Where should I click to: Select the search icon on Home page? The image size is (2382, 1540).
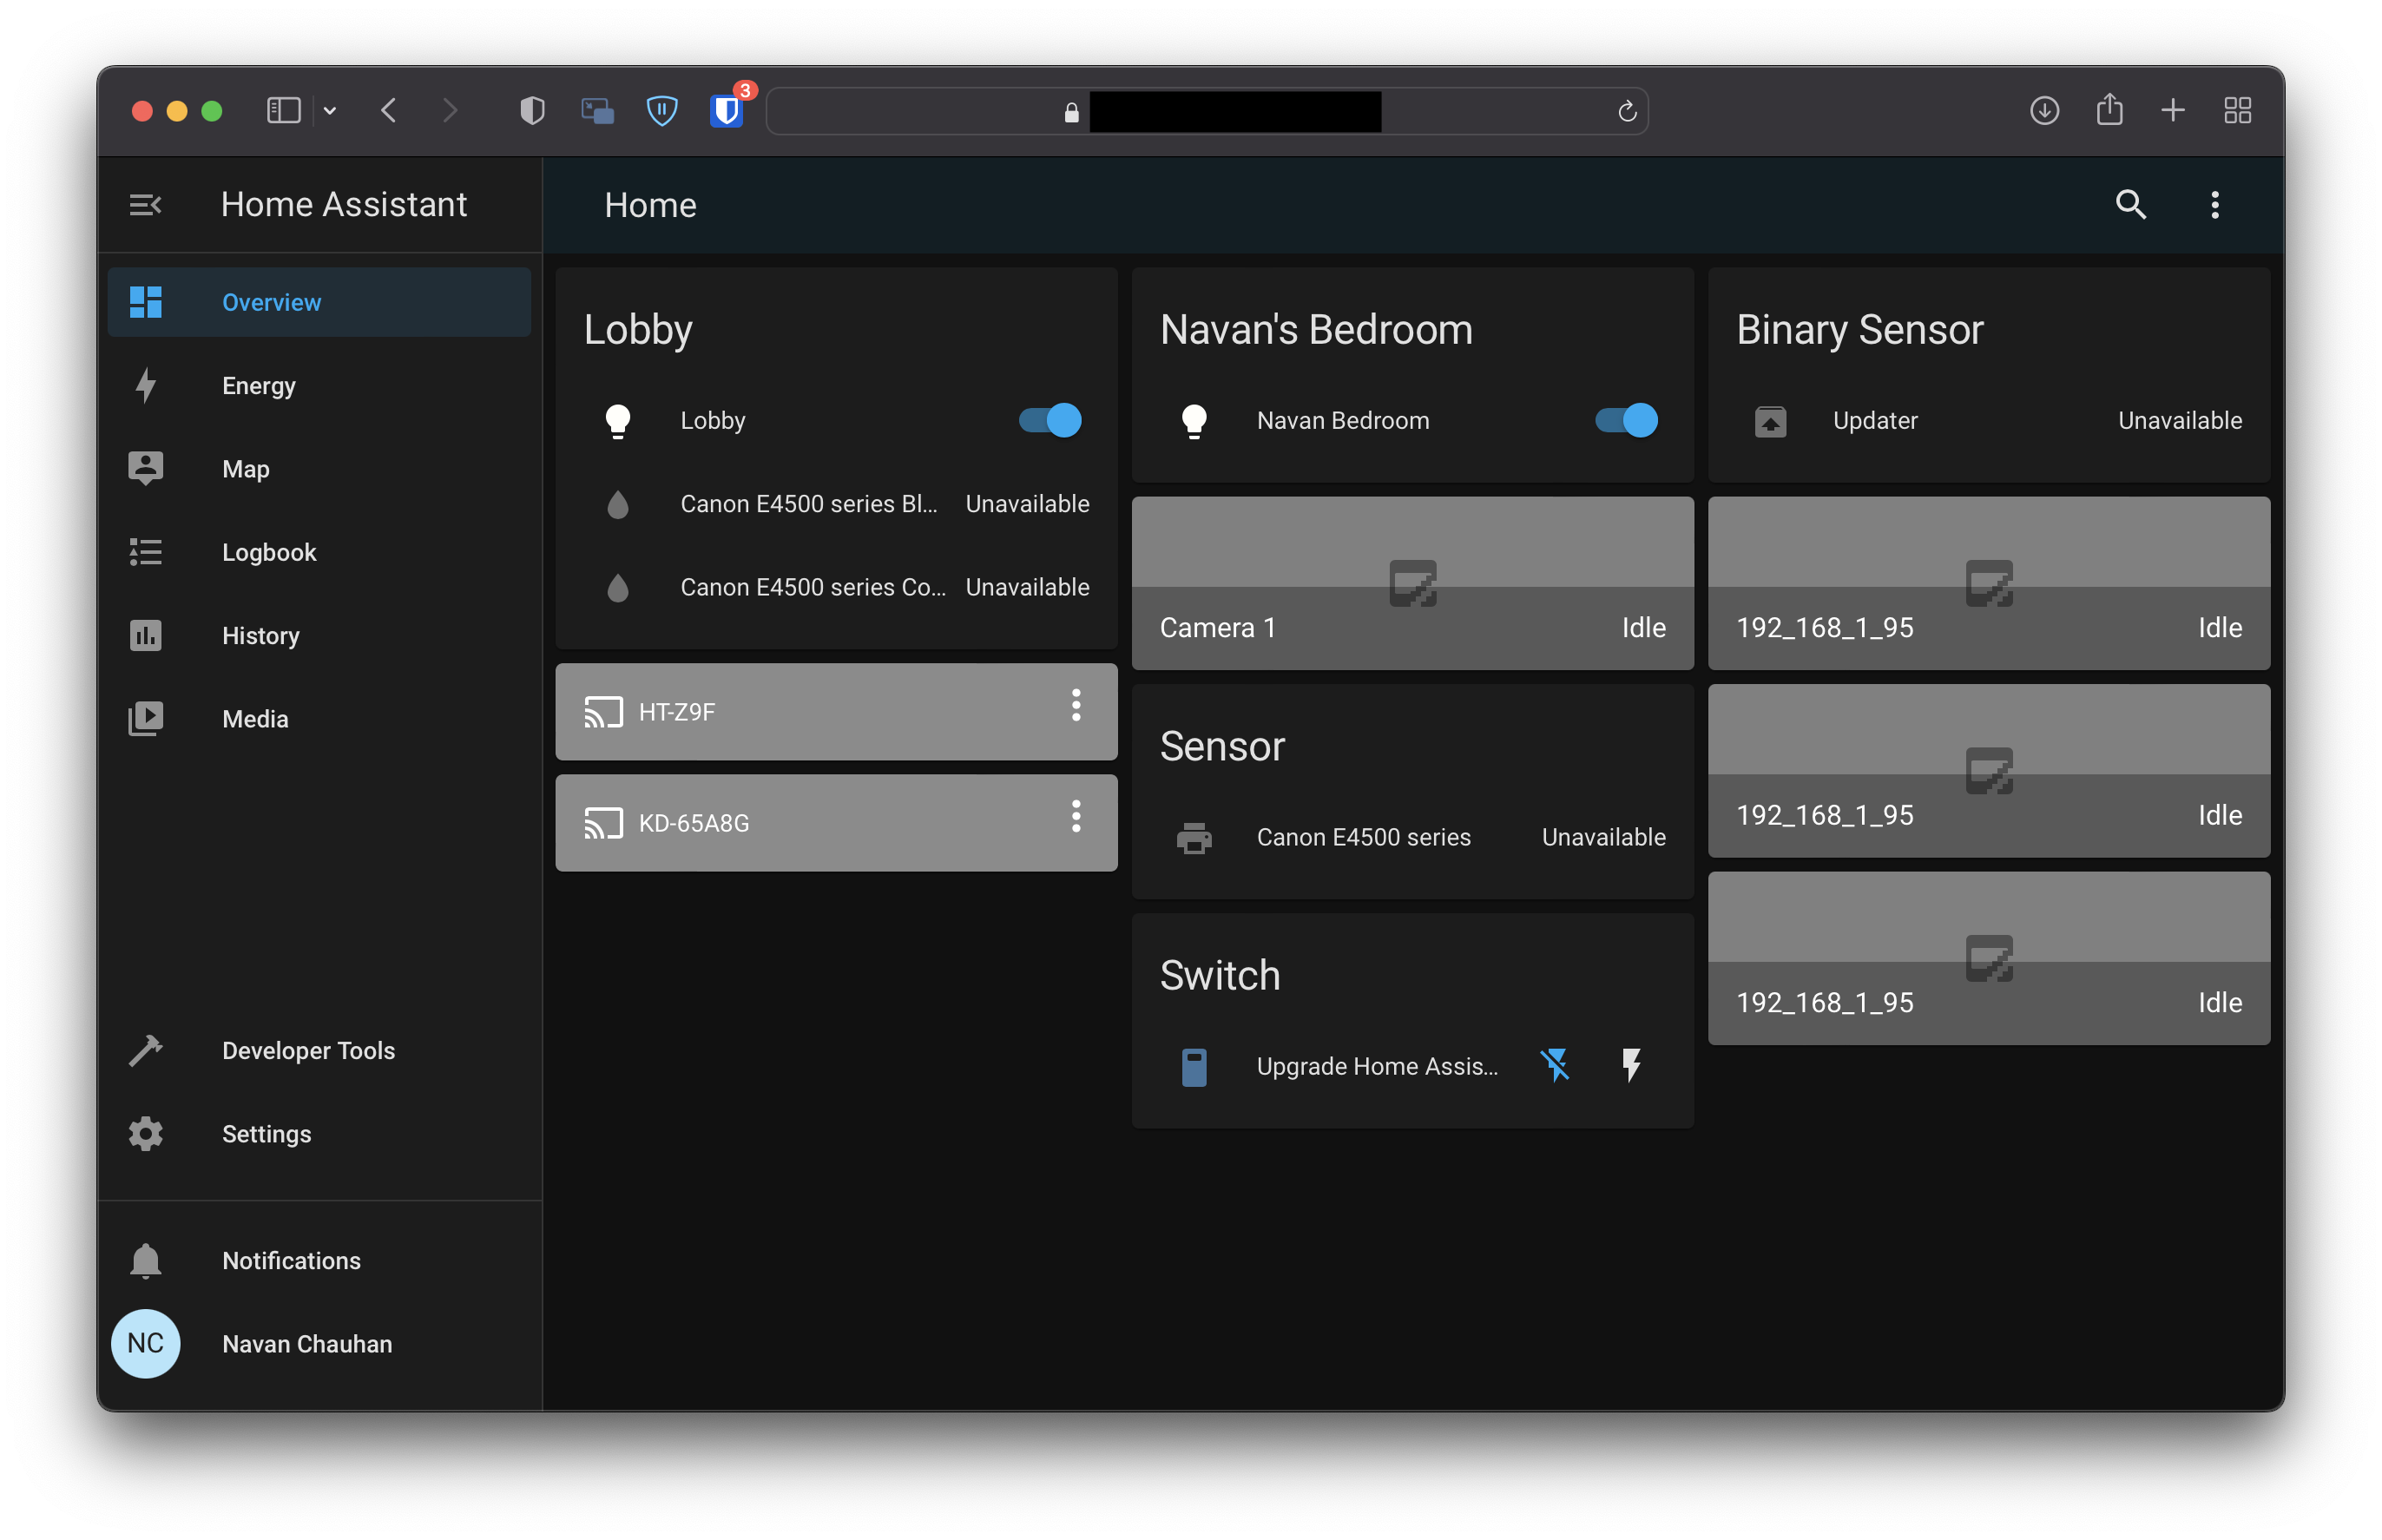(2130, 203)
